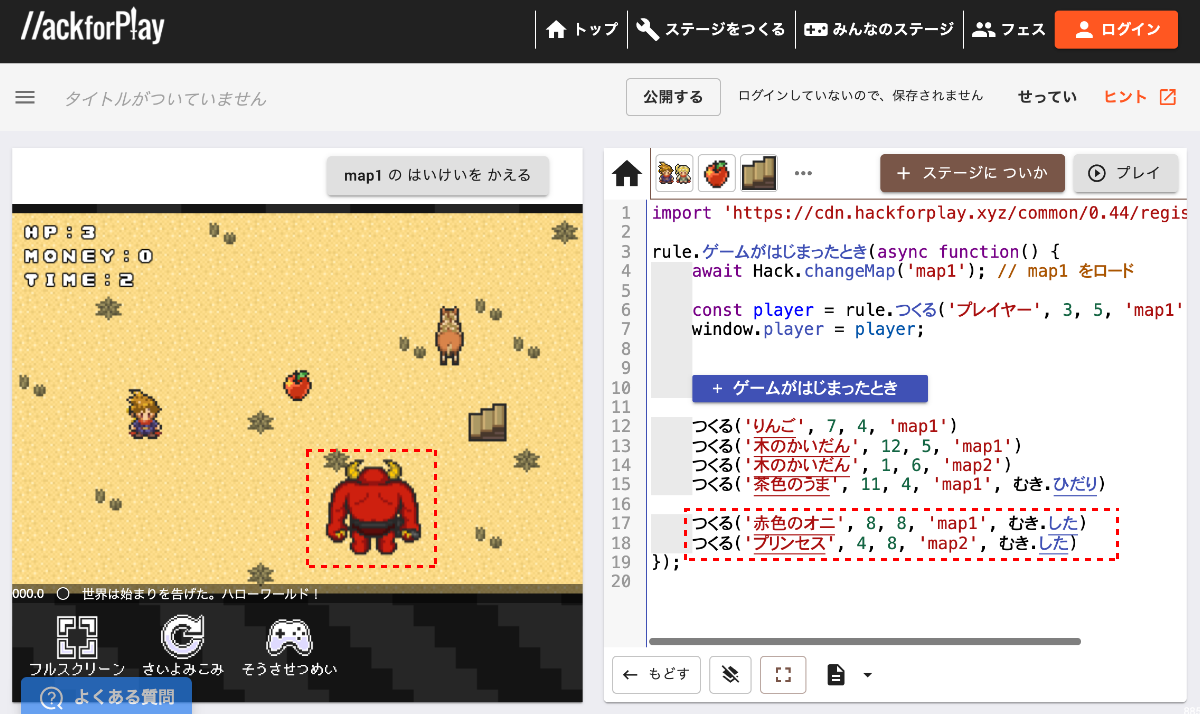The height and width of the screenshot is (714, 1200).
Task: Click the document icon in the bottom code toolbar
Action: [836, 675]
